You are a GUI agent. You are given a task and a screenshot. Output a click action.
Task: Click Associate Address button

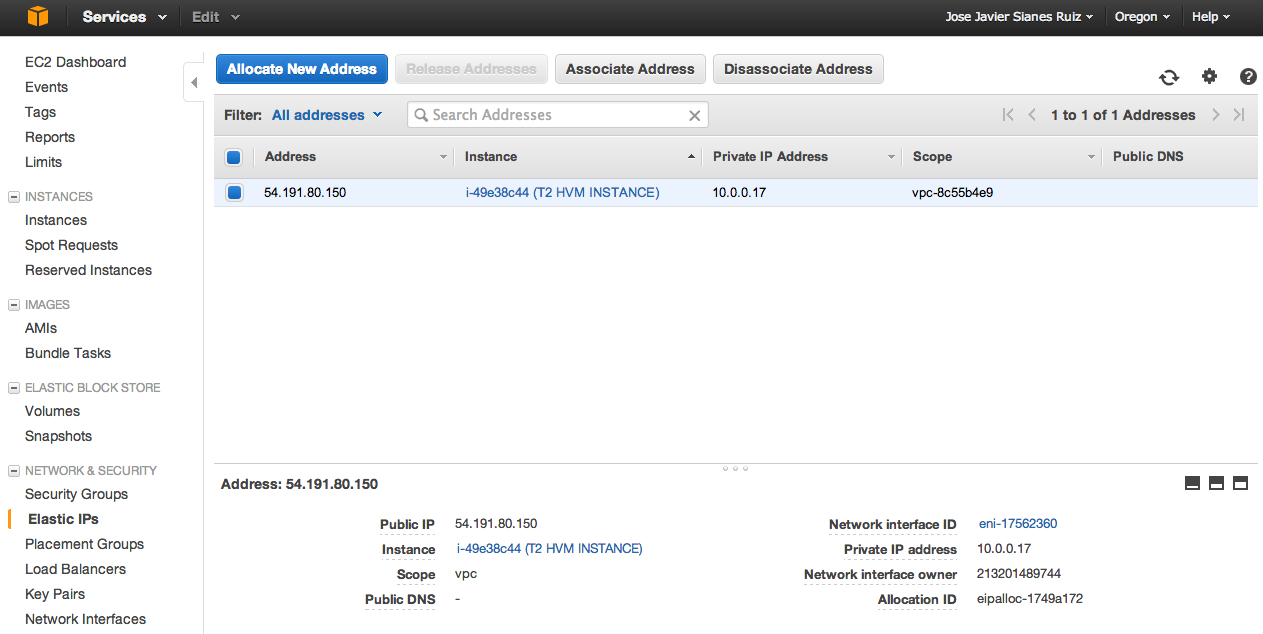click(630, 69)
